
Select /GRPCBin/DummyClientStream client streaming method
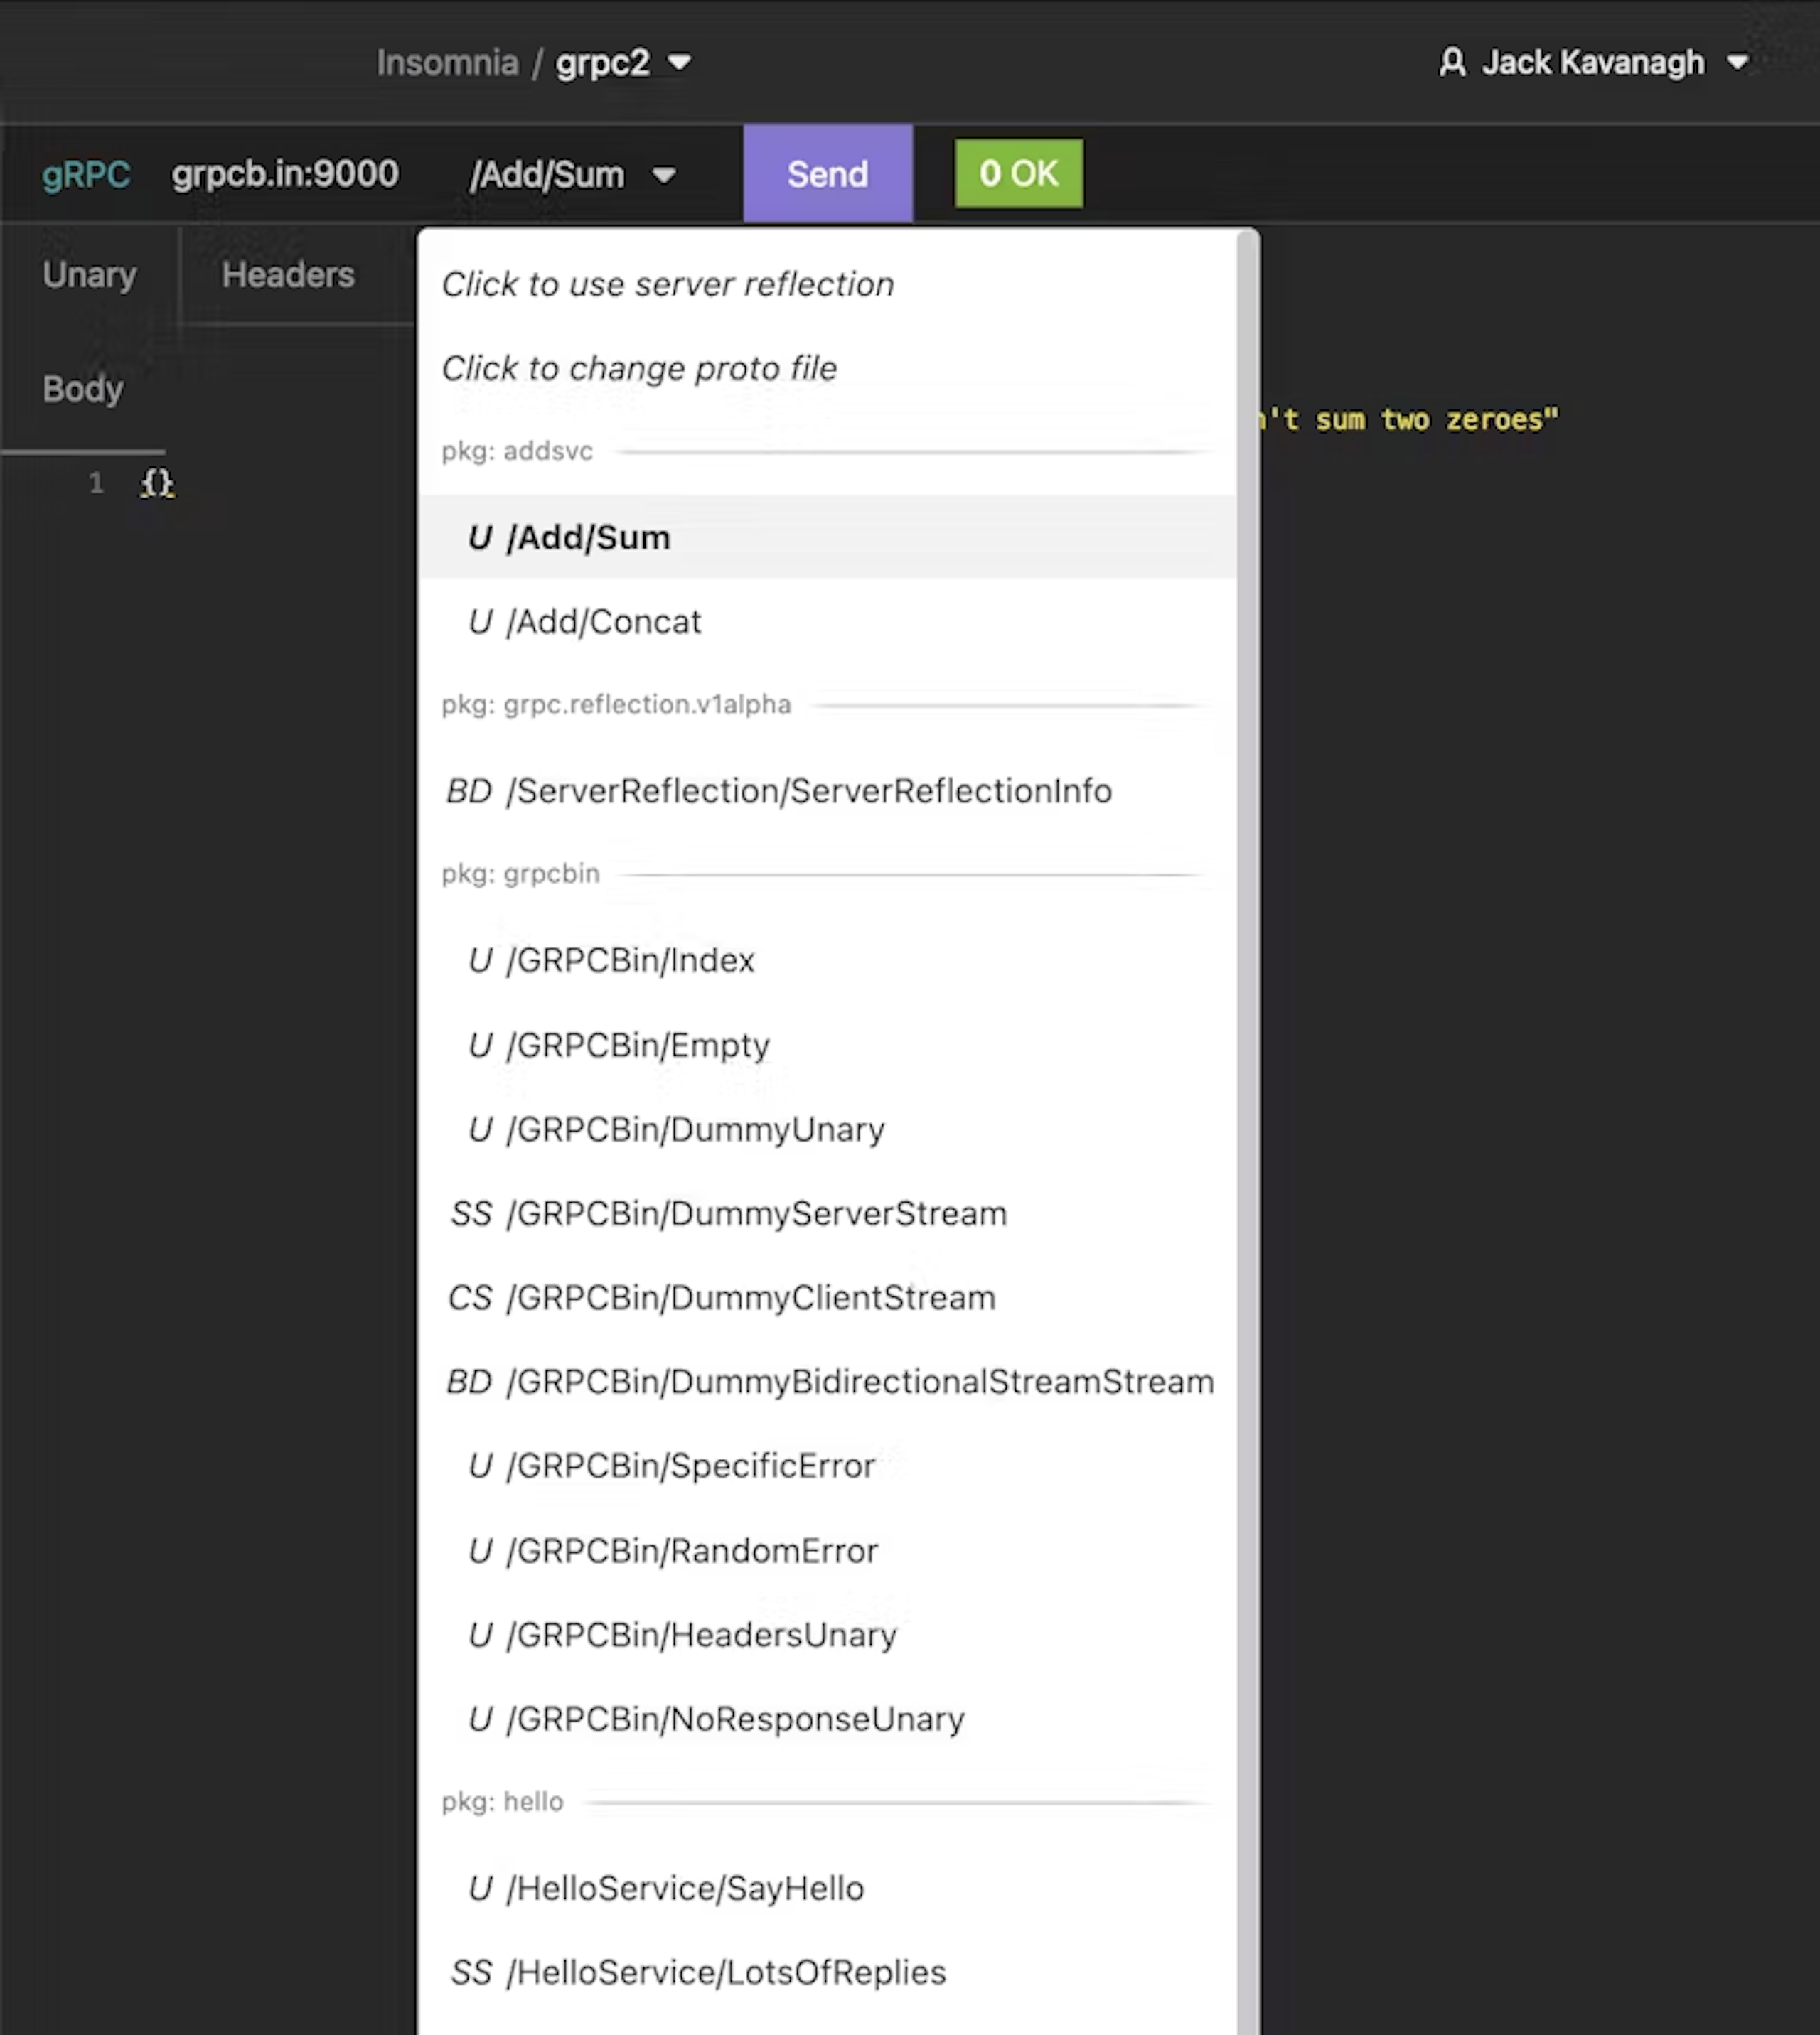pyautogui.click(x=750, y=1297)
